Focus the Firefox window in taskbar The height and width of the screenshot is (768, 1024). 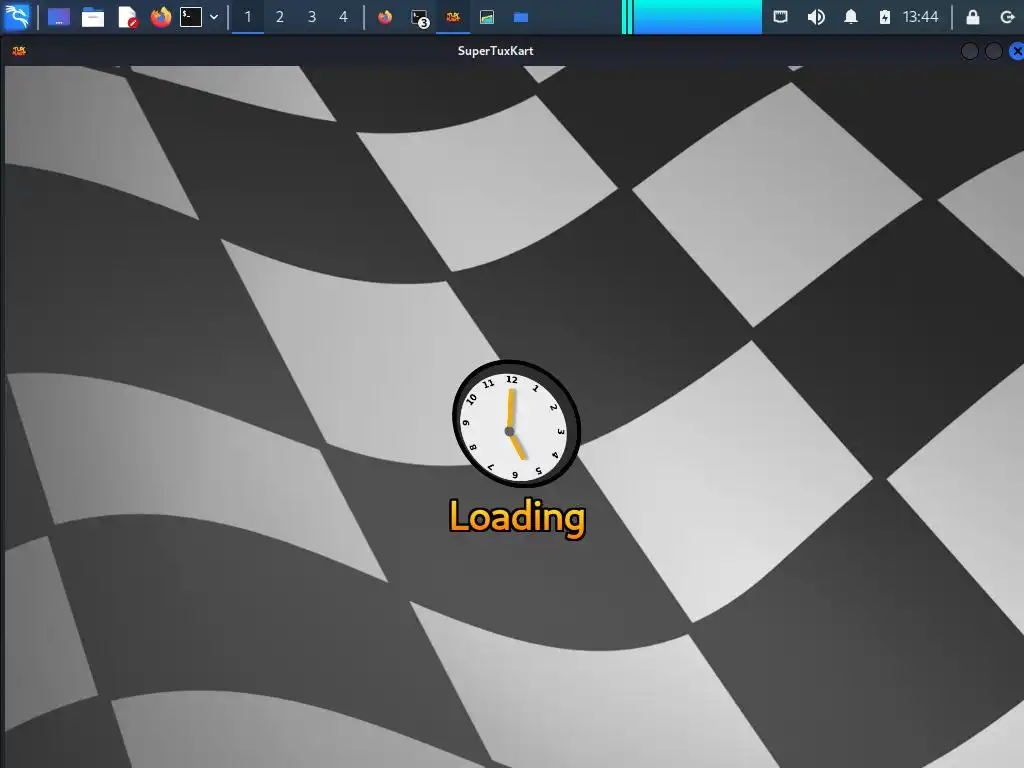385,17
